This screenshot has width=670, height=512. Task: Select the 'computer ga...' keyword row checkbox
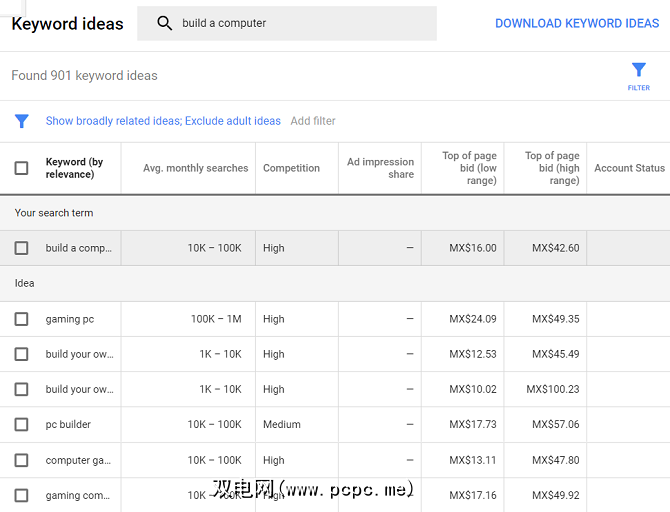21,460
